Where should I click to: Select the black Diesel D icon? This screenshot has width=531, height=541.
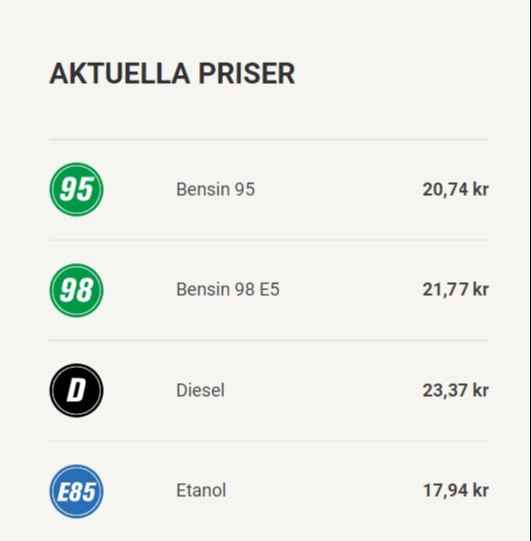(x=77, y=390)
